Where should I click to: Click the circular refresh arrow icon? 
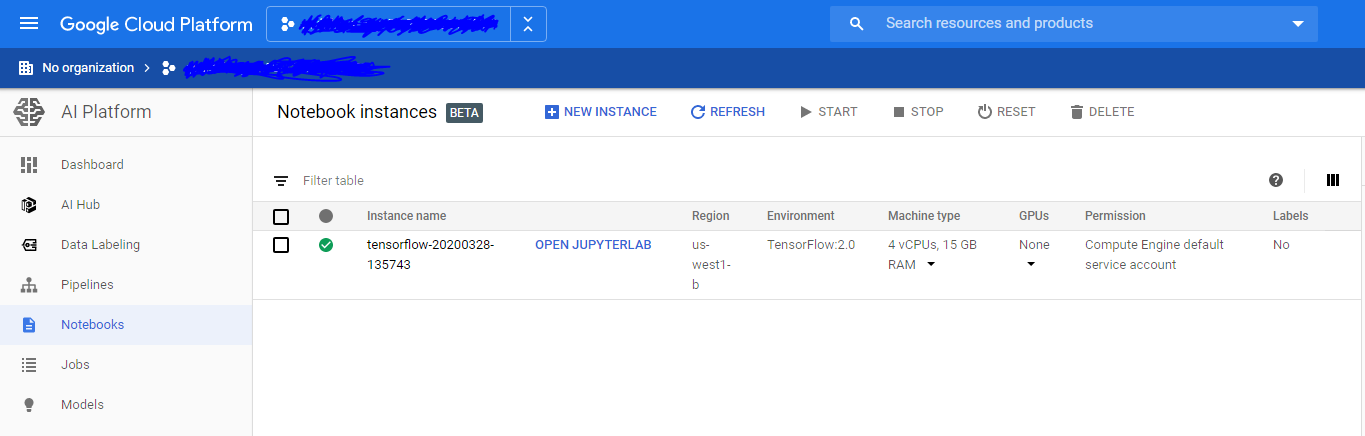point(698,112)
